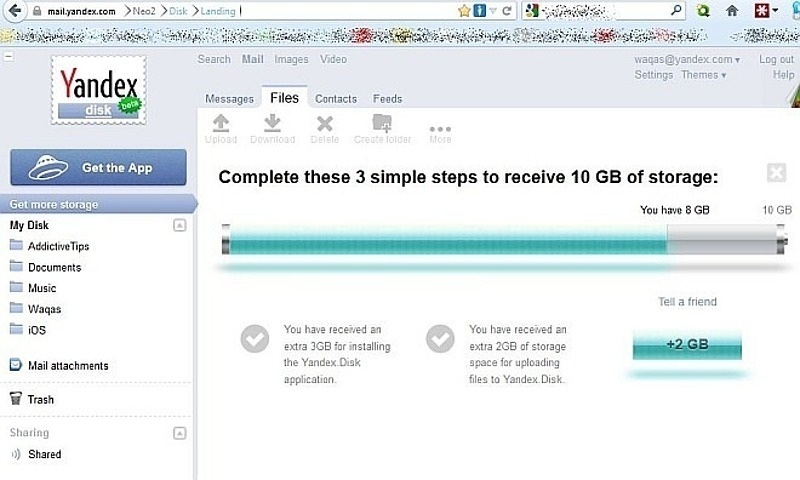
Task: Click the Delete X toolbar icon
Action: [324, 123]
